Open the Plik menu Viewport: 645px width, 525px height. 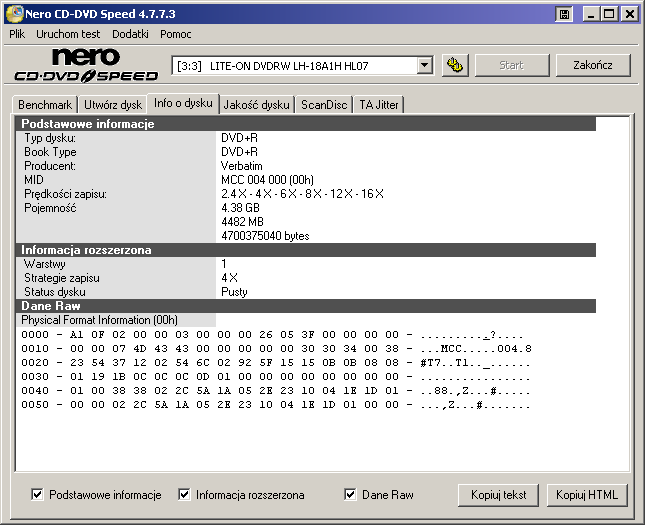click(17, 34)
